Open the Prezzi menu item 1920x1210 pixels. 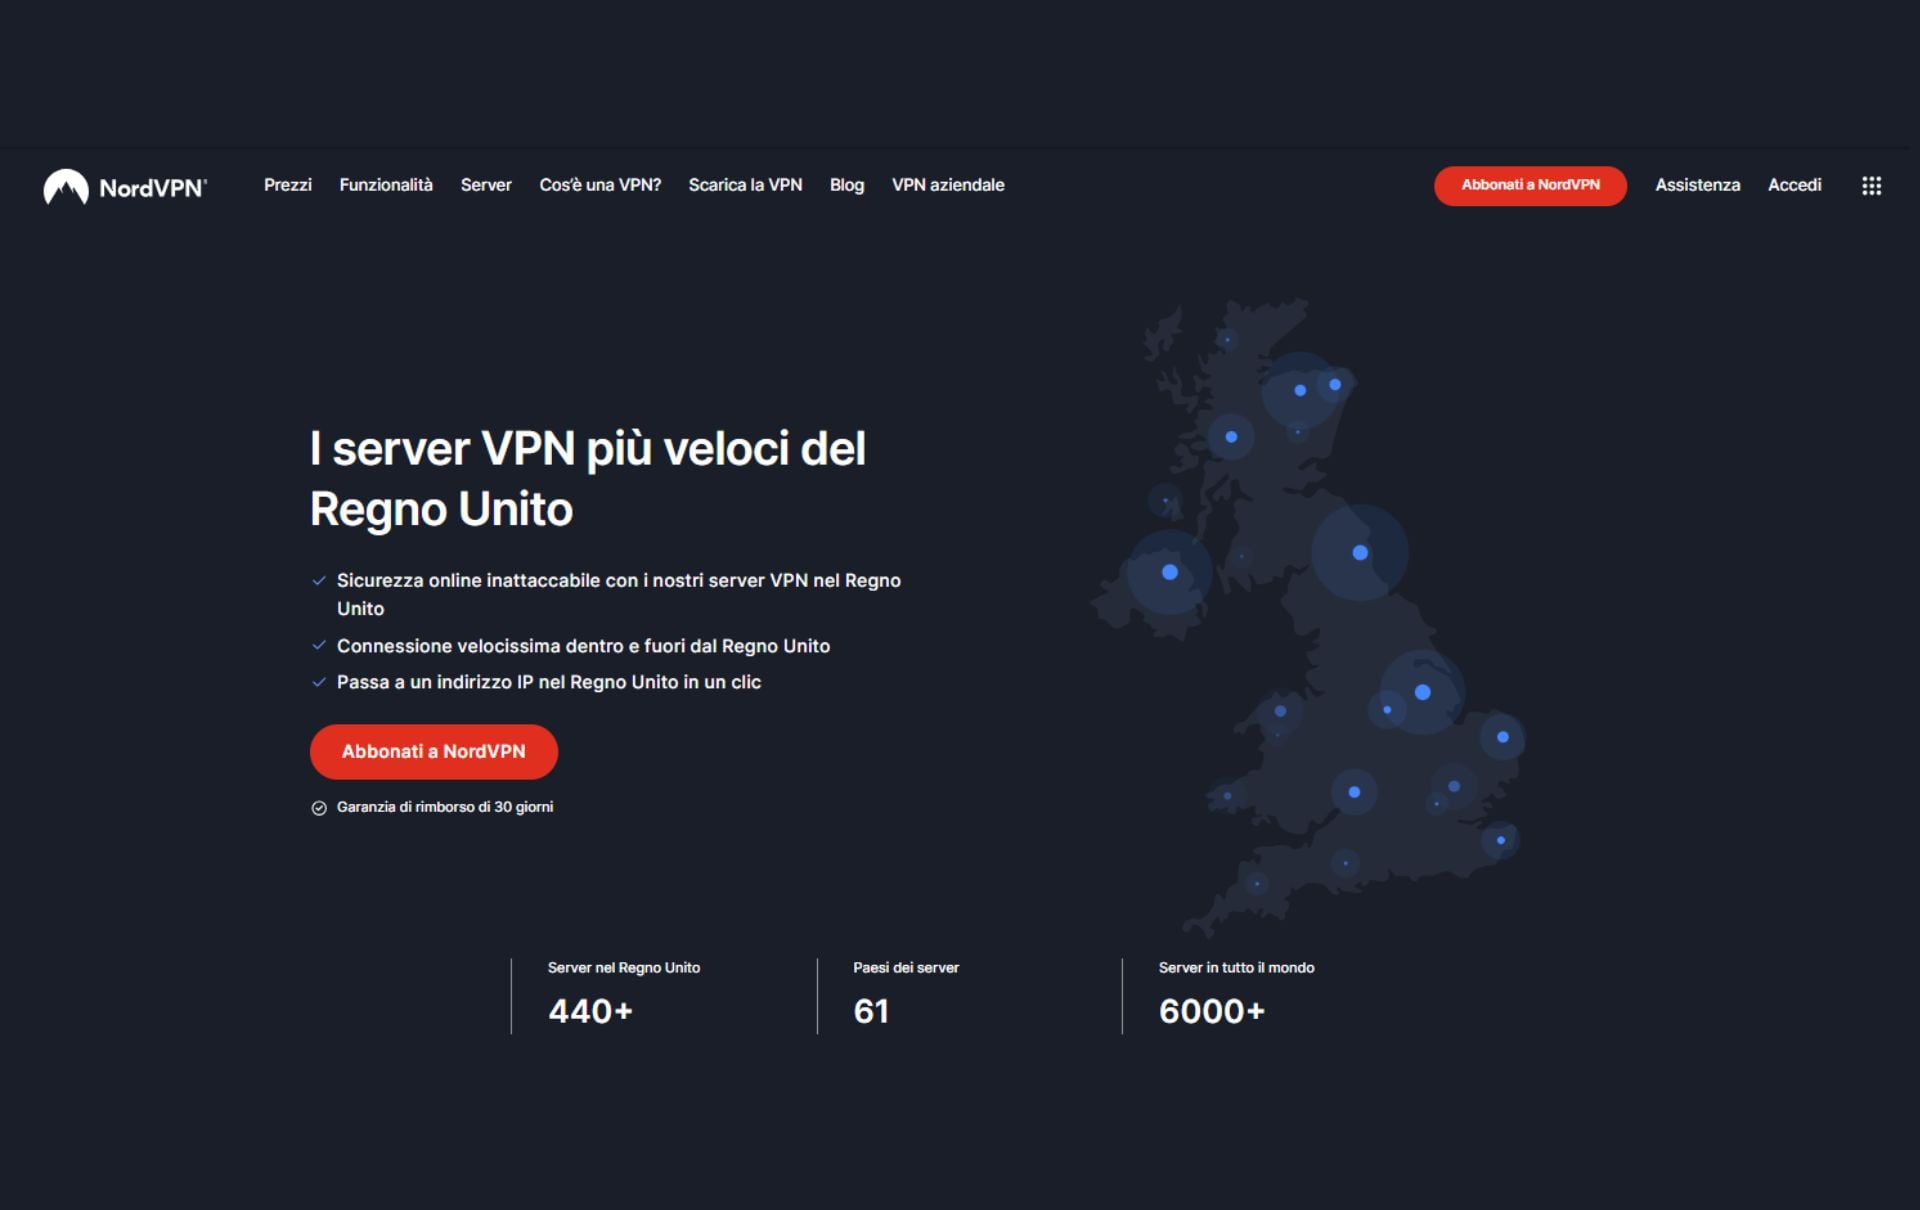click(287, 185)
